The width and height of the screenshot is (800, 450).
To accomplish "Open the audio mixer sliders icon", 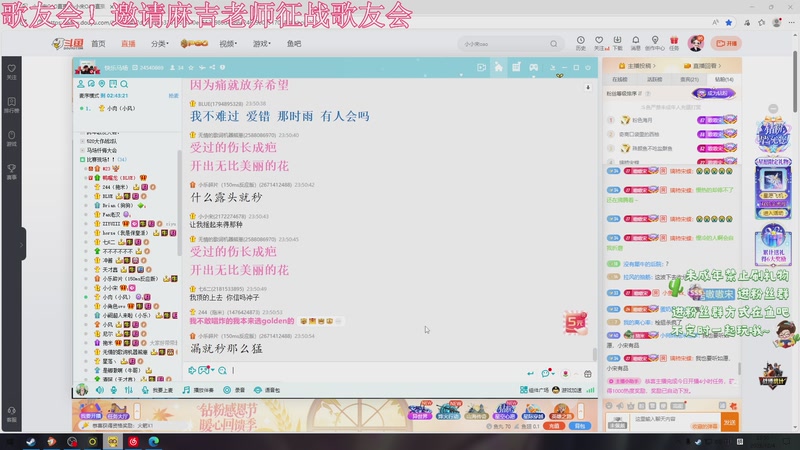I will click(129, 390).
